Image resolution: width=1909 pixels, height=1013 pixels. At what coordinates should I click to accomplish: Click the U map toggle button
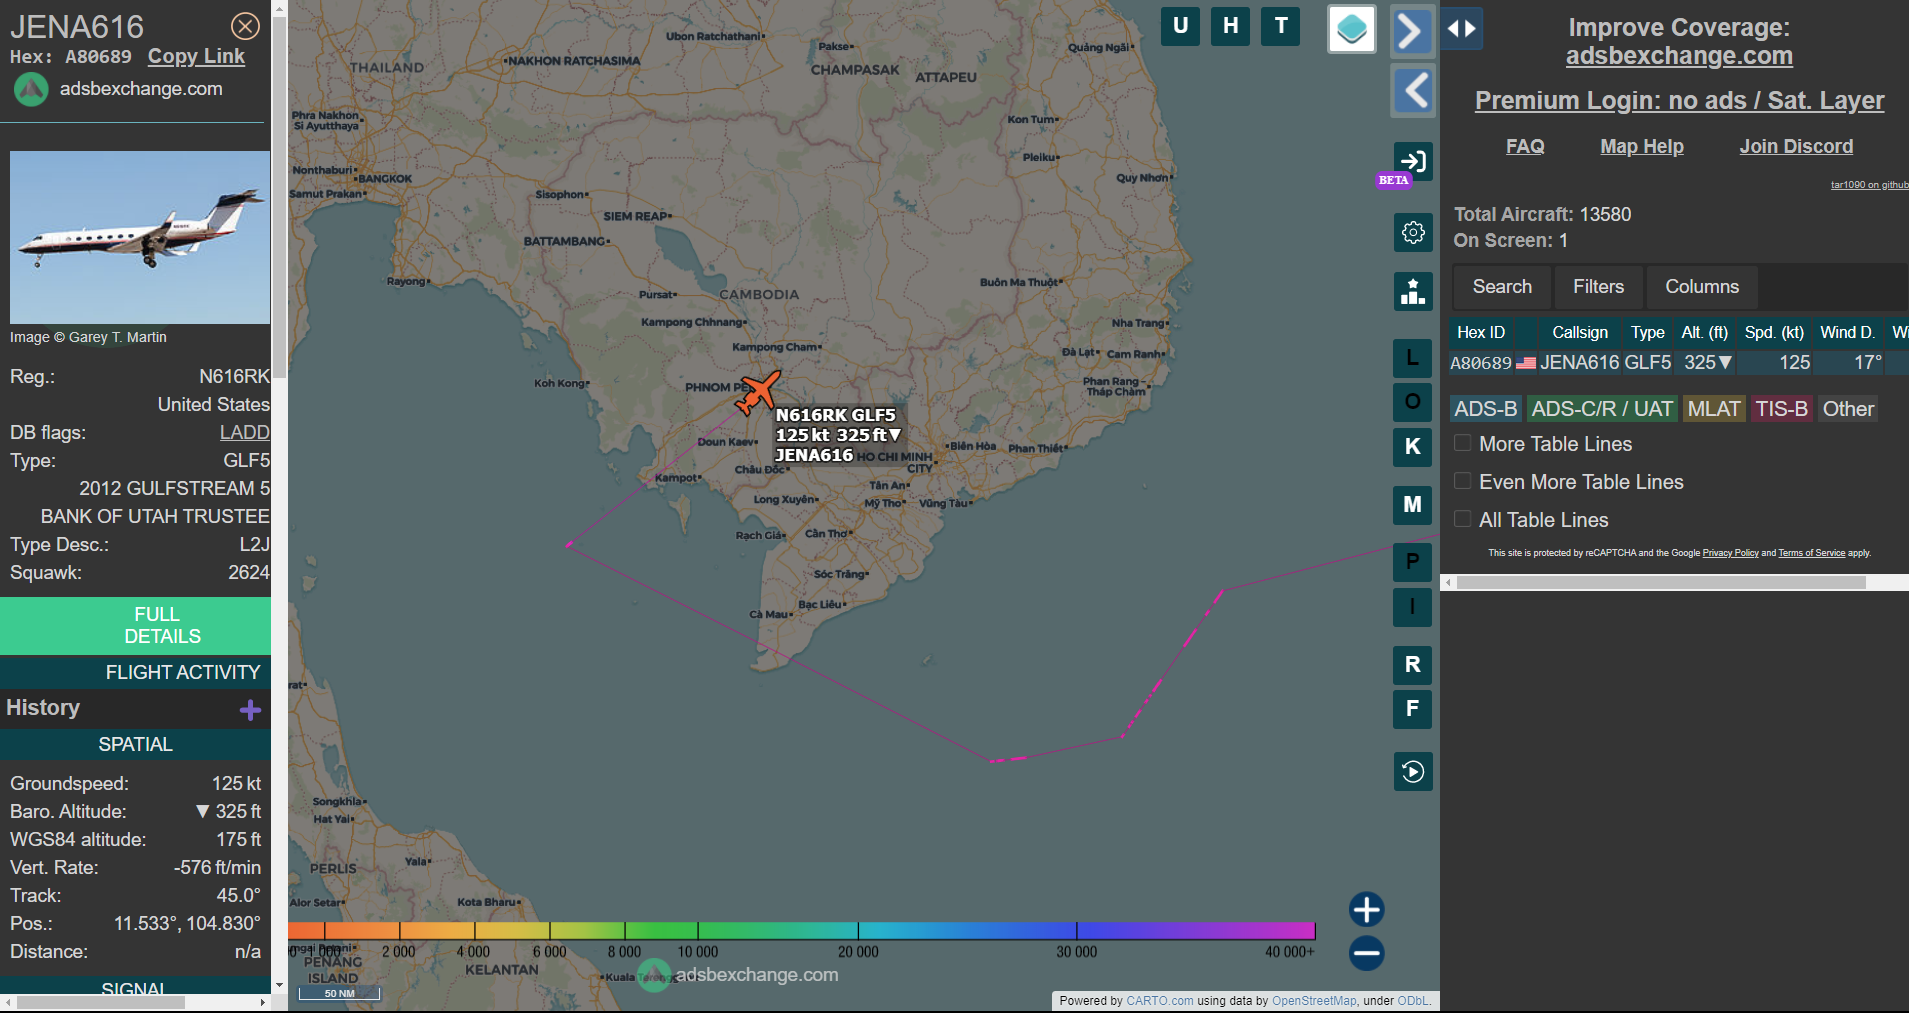1181,26
